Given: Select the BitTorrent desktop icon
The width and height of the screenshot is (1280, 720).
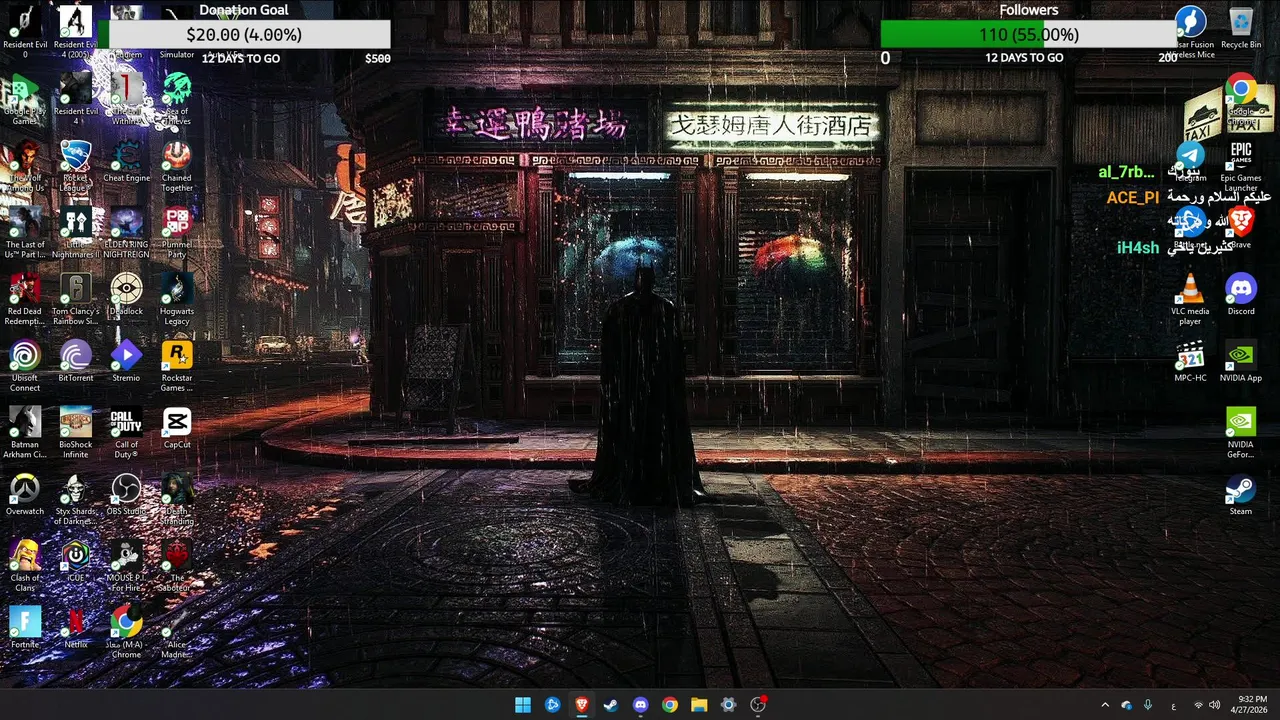Looking at the screenshot, I should click(x=75, y=361).
